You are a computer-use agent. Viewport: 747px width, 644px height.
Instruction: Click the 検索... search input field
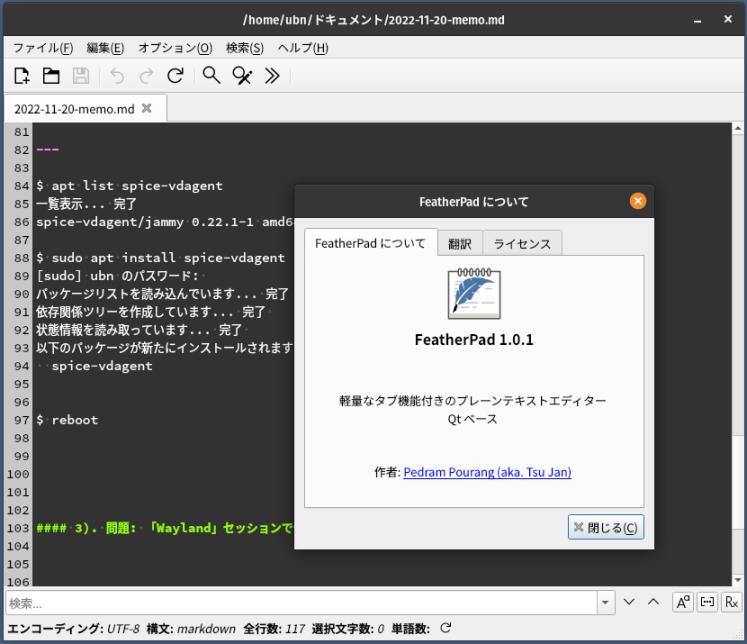301,603
